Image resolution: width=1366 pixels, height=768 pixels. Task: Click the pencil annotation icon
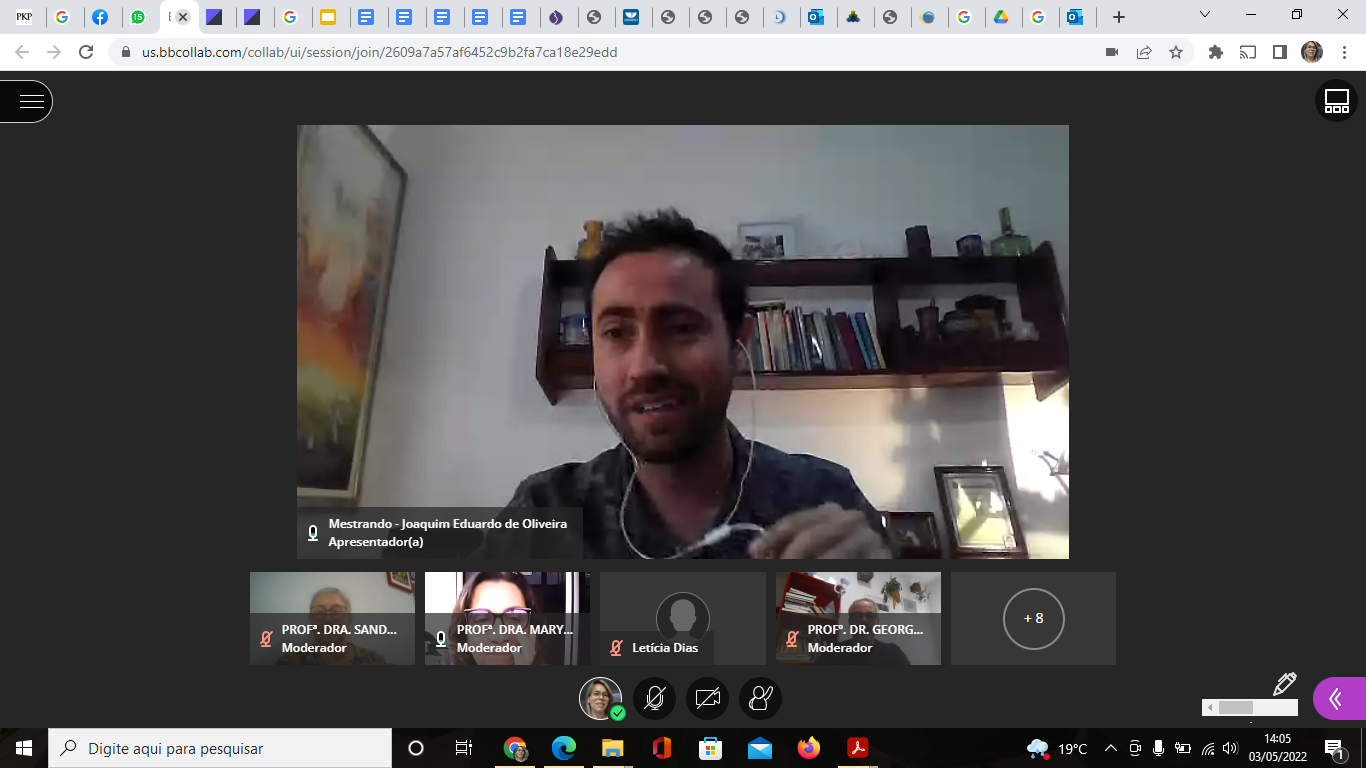1284,684
